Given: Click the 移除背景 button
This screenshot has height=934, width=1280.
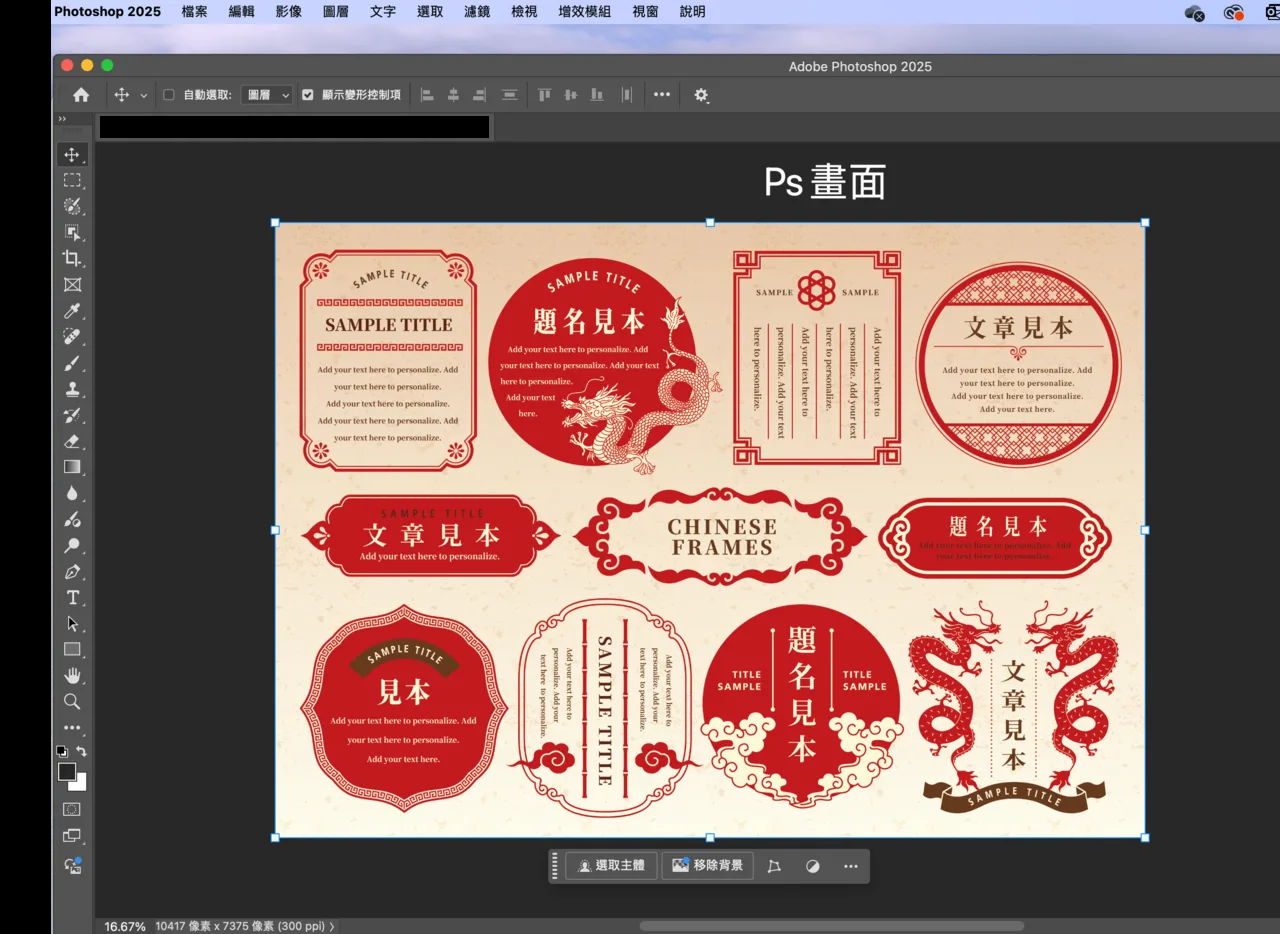Looking at the screenshot, I should (x=708, y=866).
